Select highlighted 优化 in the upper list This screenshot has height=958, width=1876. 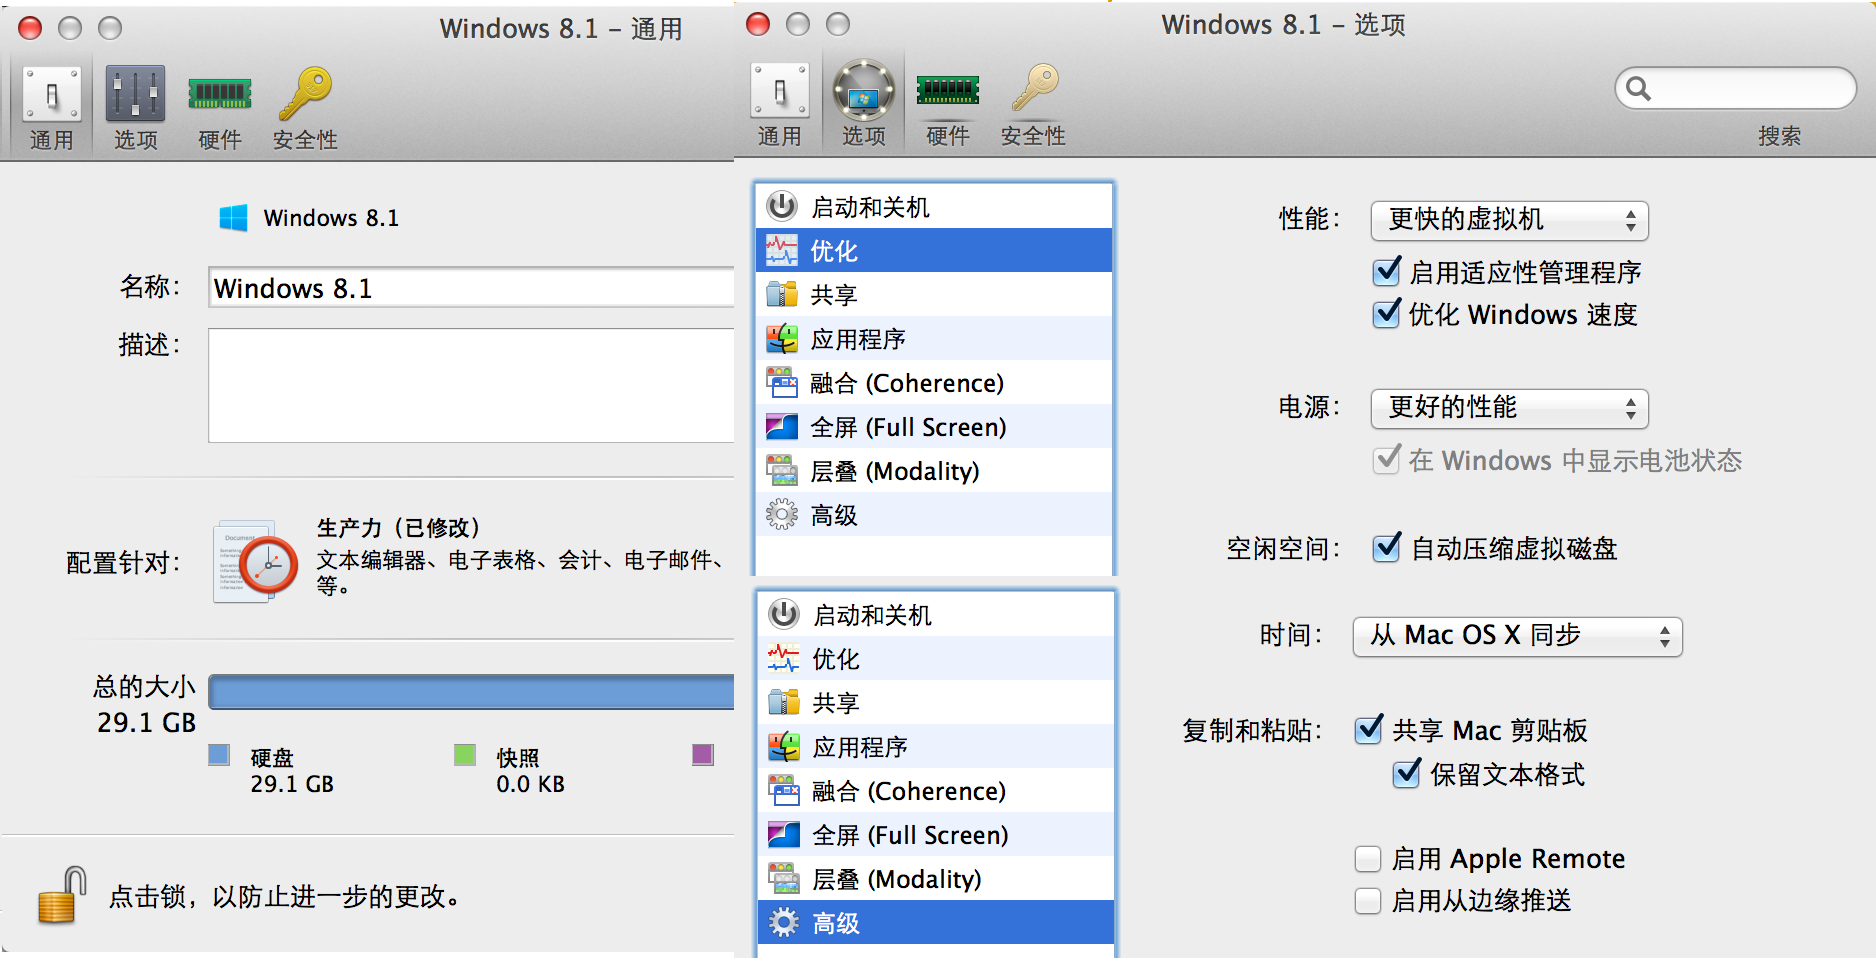934,251
